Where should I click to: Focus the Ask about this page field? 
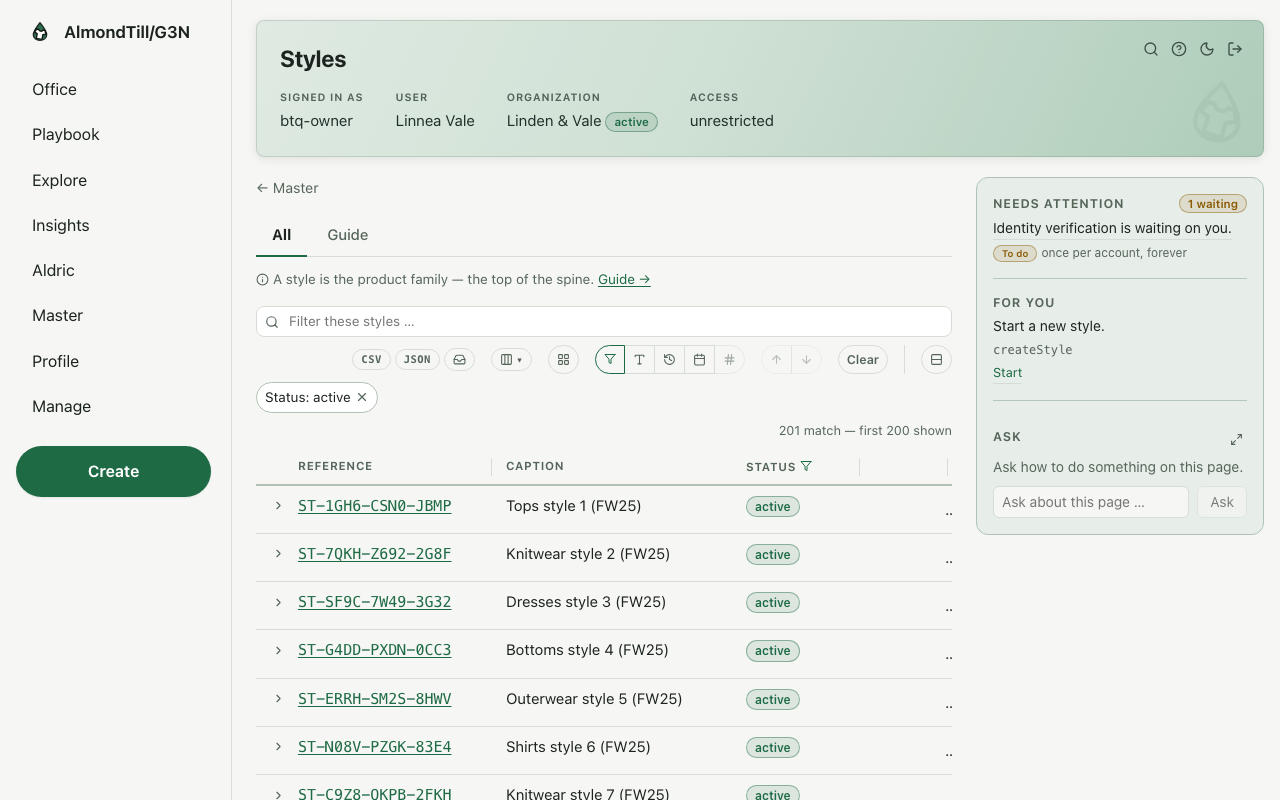click(x=1091, y=502)
